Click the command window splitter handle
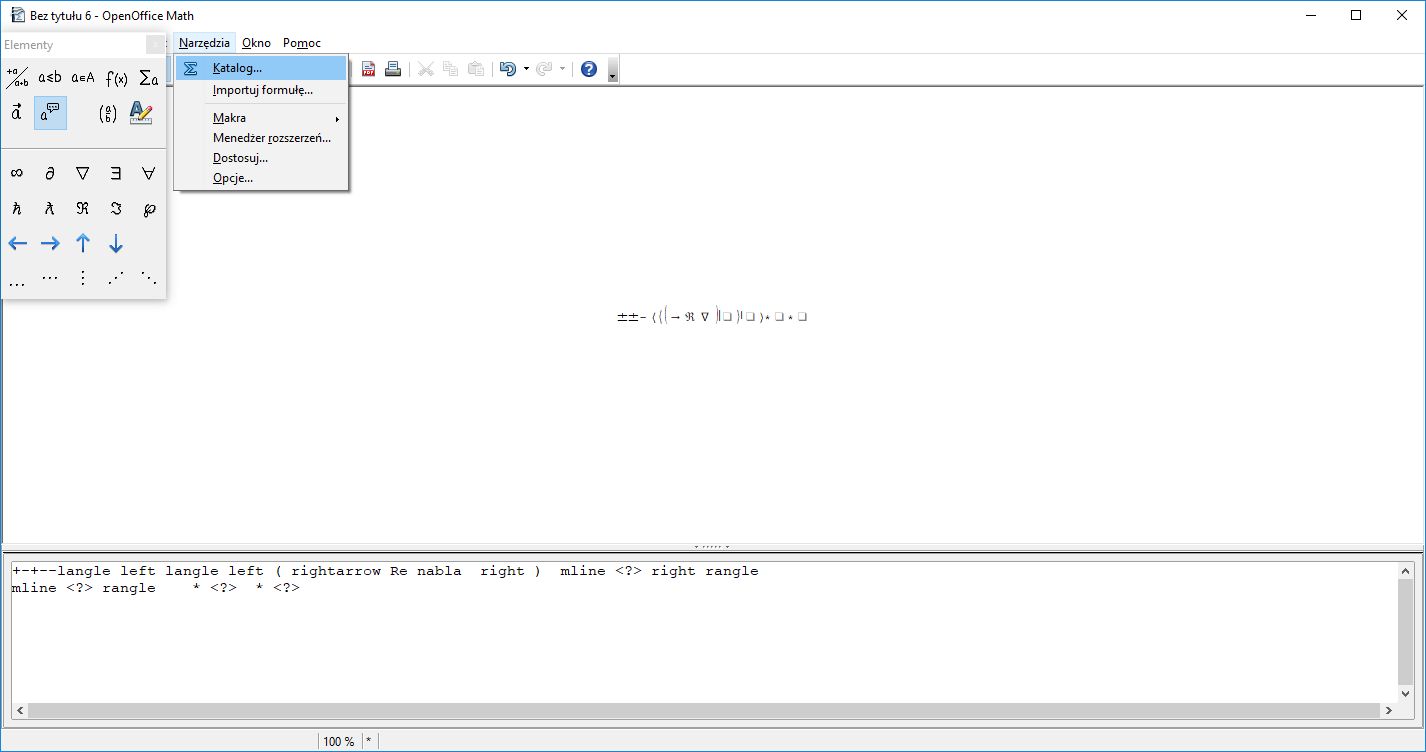Screen dimensions: 1426x752 713,547
